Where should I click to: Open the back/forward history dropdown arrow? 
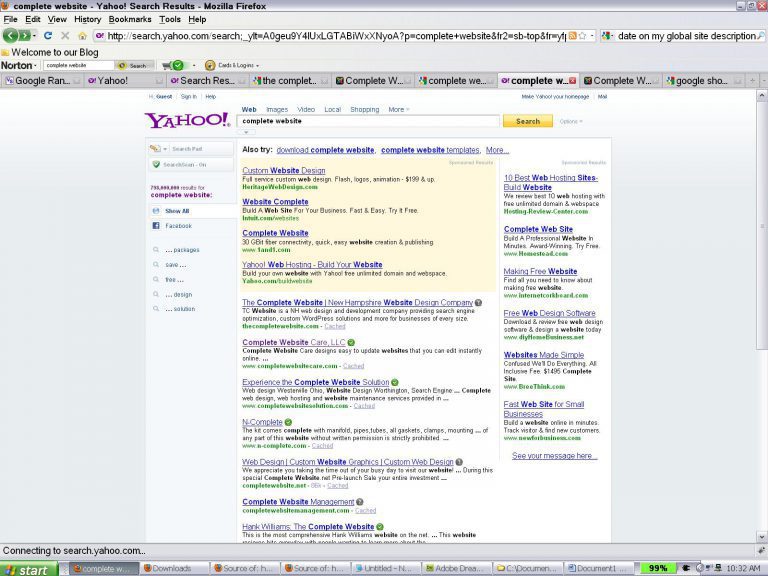pyautogui.click(x=34, y=36)
